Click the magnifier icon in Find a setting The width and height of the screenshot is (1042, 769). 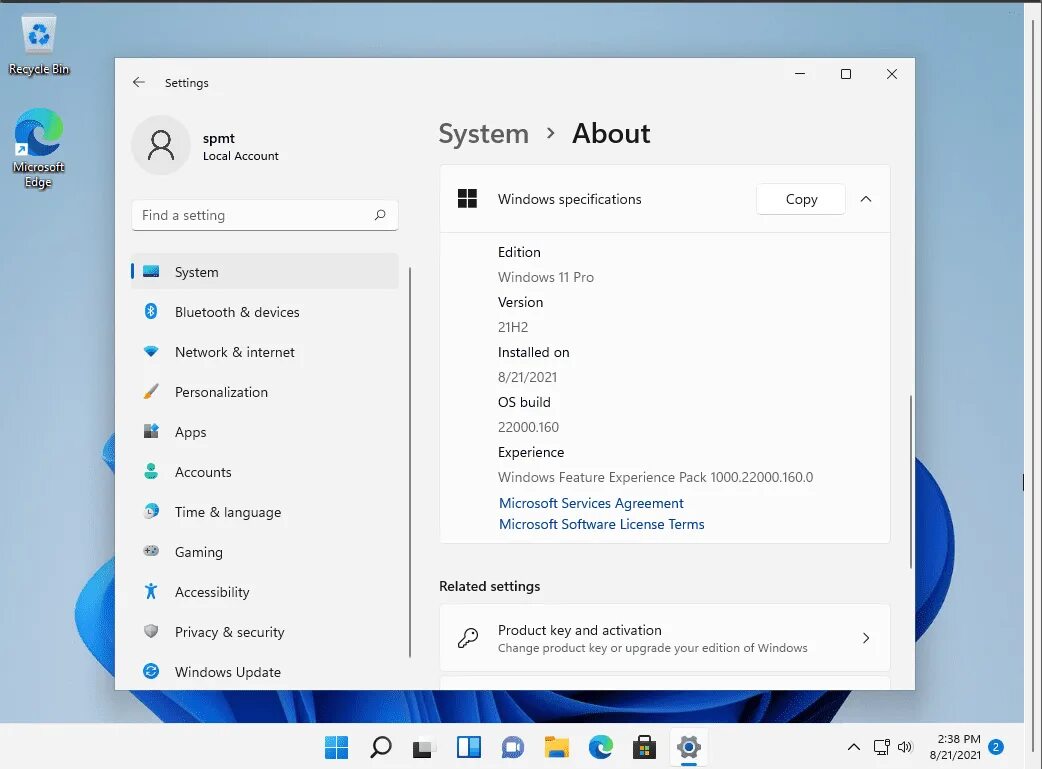[380, 215]
